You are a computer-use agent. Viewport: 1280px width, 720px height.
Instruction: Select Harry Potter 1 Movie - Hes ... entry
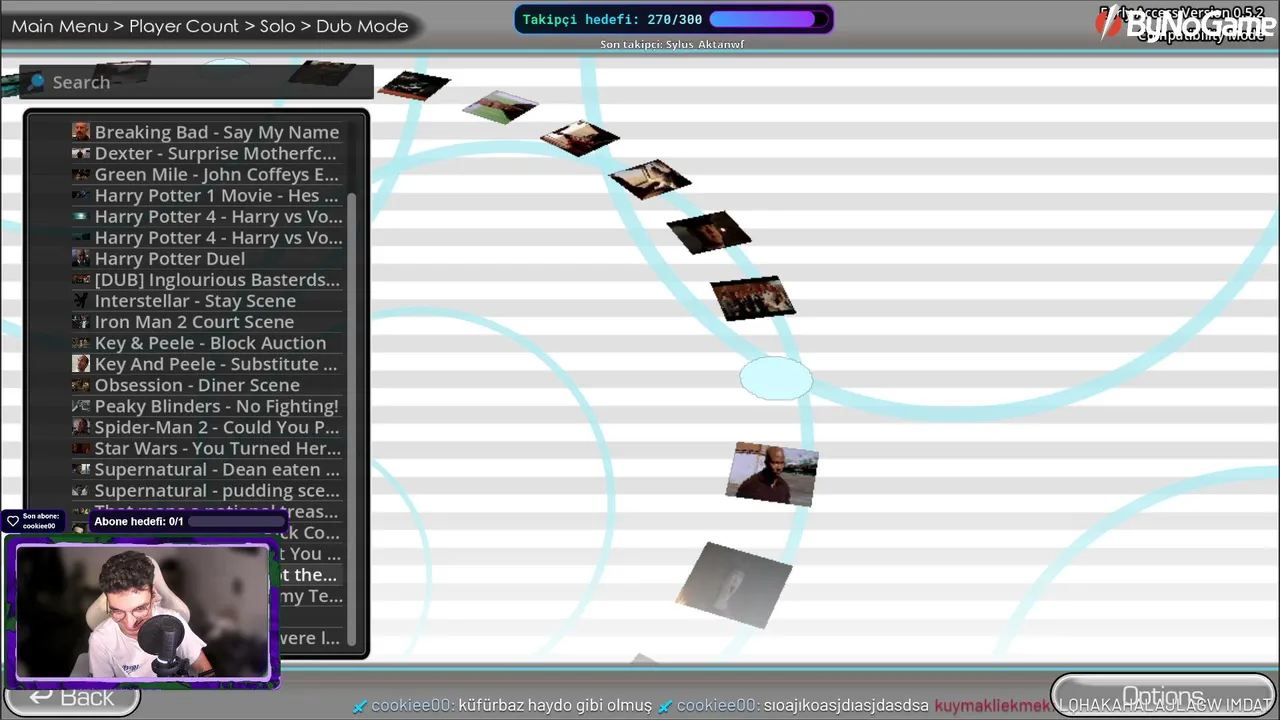click(x=208, y=195)
